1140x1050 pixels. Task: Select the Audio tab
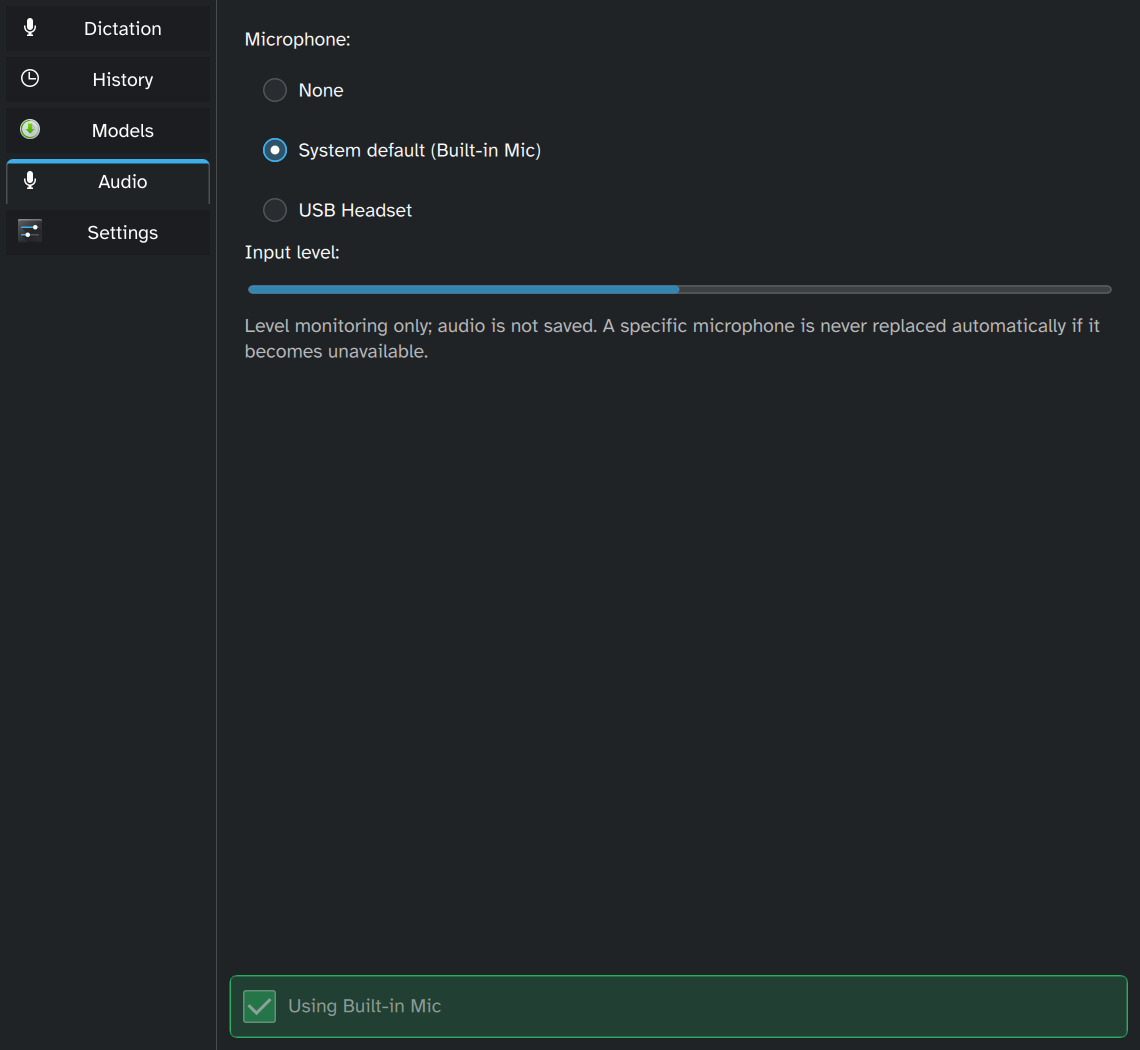108,181
